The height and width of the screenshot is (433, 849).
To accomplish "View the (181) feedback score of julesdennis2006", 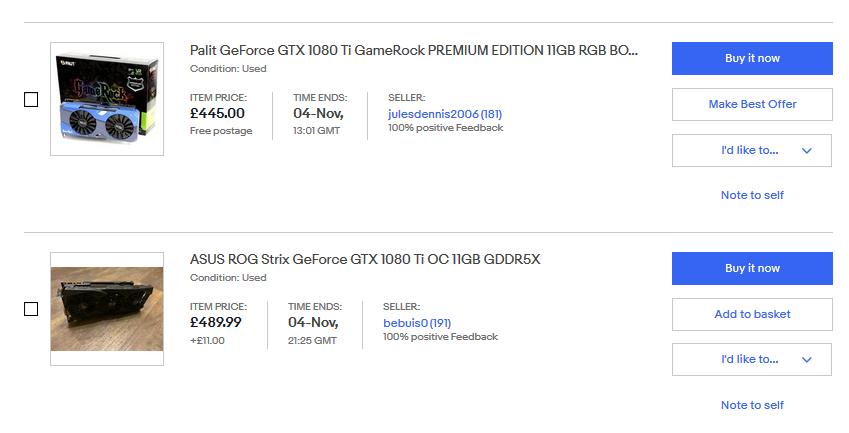I will pyautogui.click(x=491, y=114).
